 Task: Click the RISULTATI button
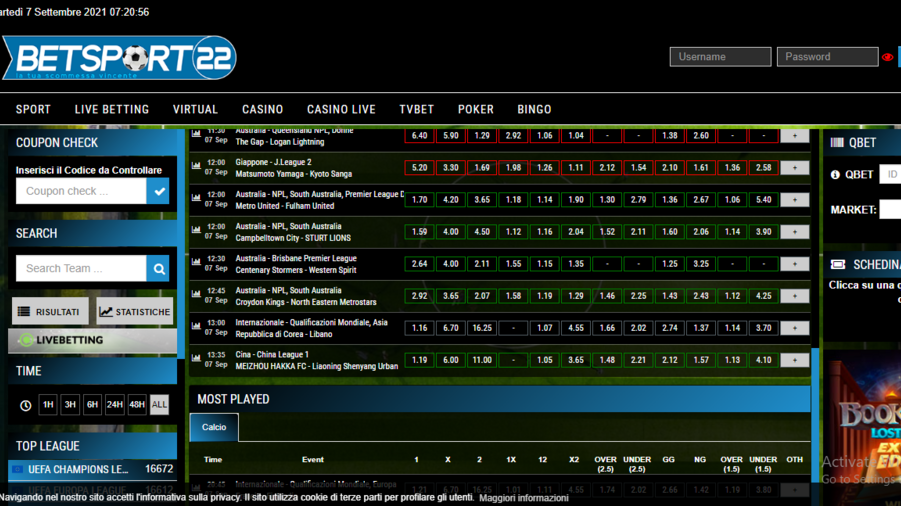pos(50,312)
